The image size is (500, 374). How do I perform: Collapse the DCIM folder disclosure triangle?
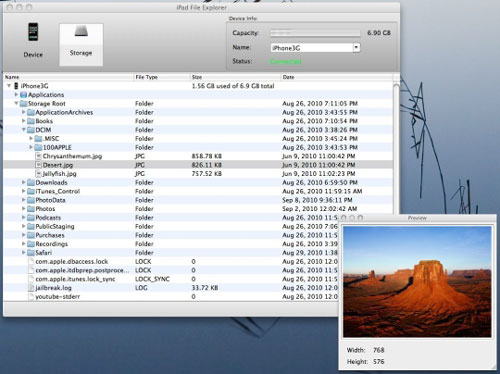pyautogui.click(x=24, y=130)
